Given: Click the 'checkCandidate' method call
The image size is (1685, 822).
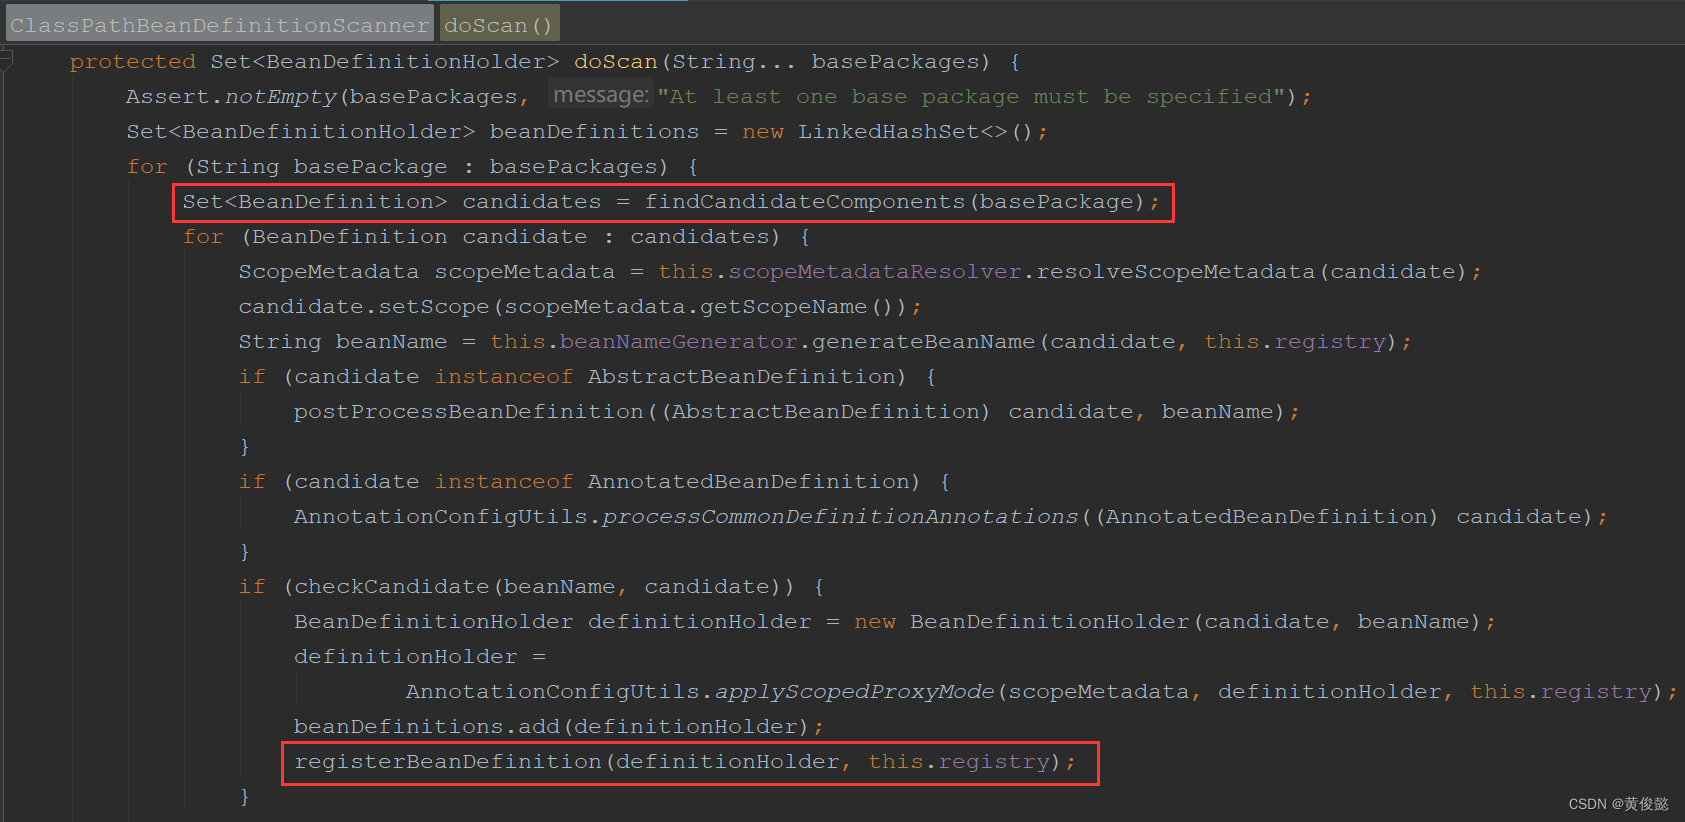Looking at the screenshot, I should (392, 587).
